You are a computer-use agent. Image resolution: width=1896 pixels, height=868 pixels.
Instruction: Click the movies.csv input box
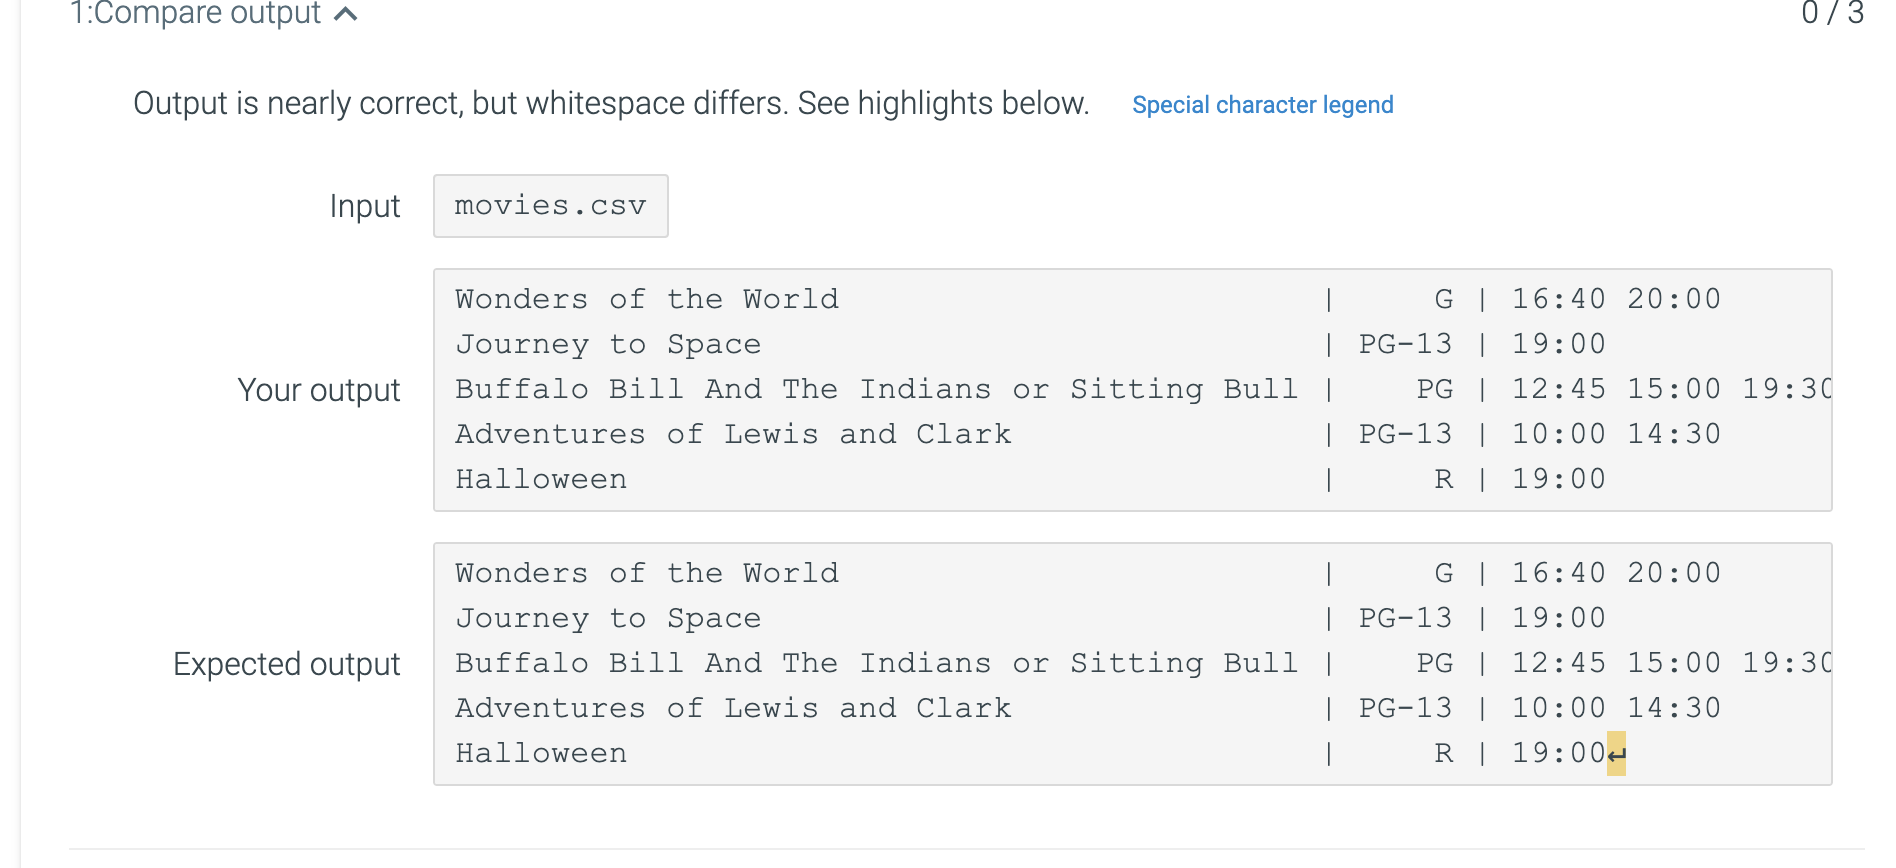pos(550,206)
